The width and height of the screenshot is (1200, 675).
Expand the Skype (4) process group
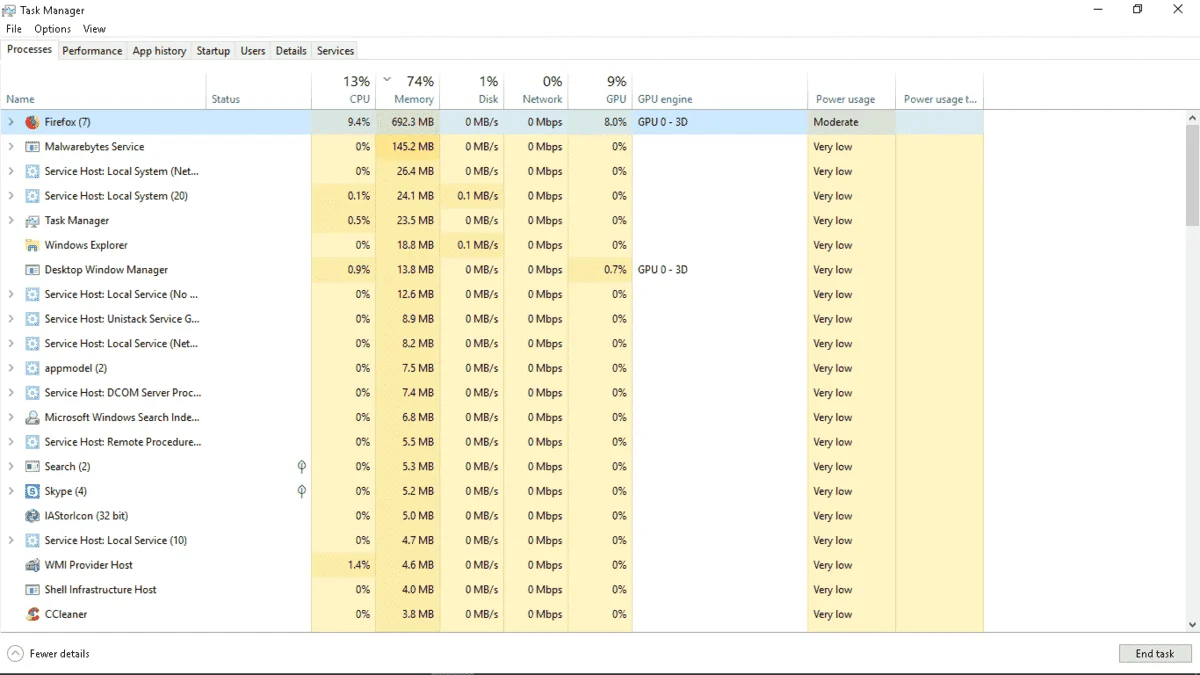[x=11, y=491]
